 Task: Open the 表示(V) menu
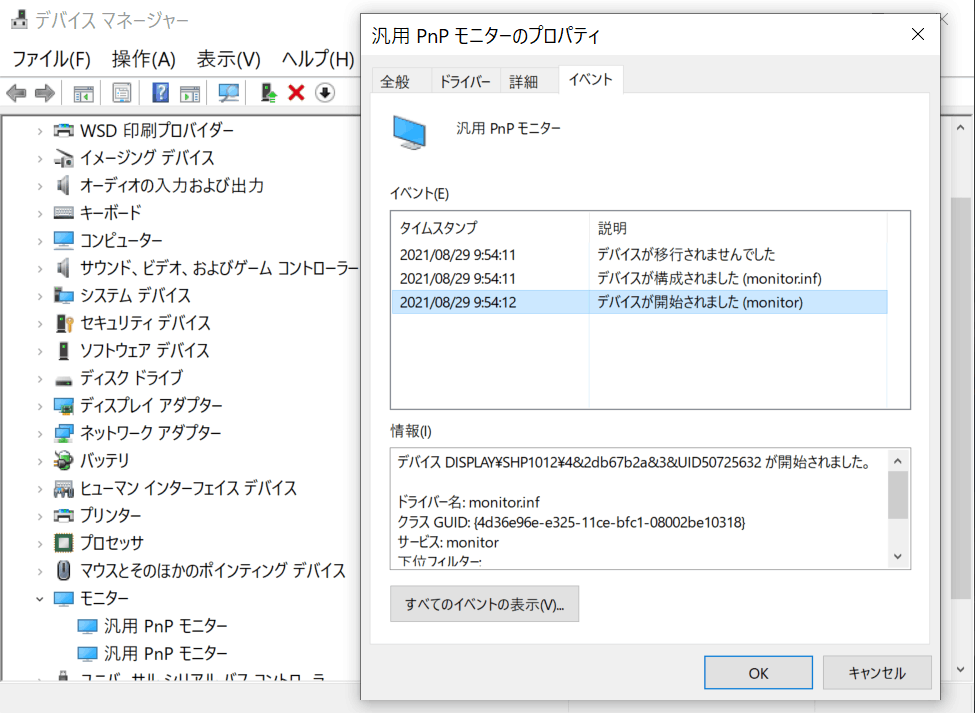click(x=228, y=59)
